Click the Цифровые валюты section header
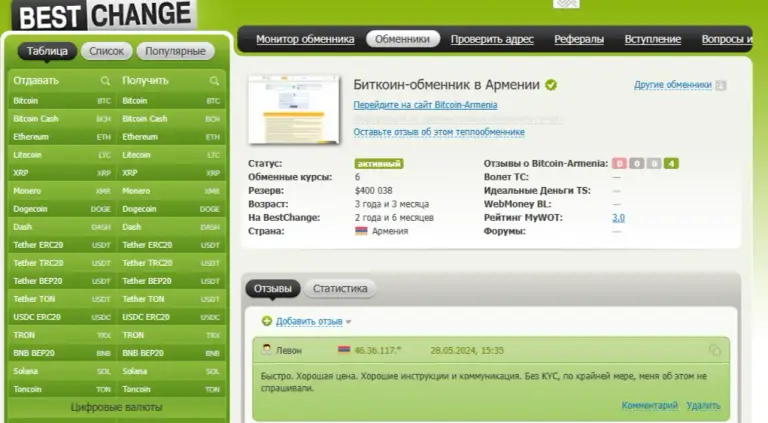 117,407
